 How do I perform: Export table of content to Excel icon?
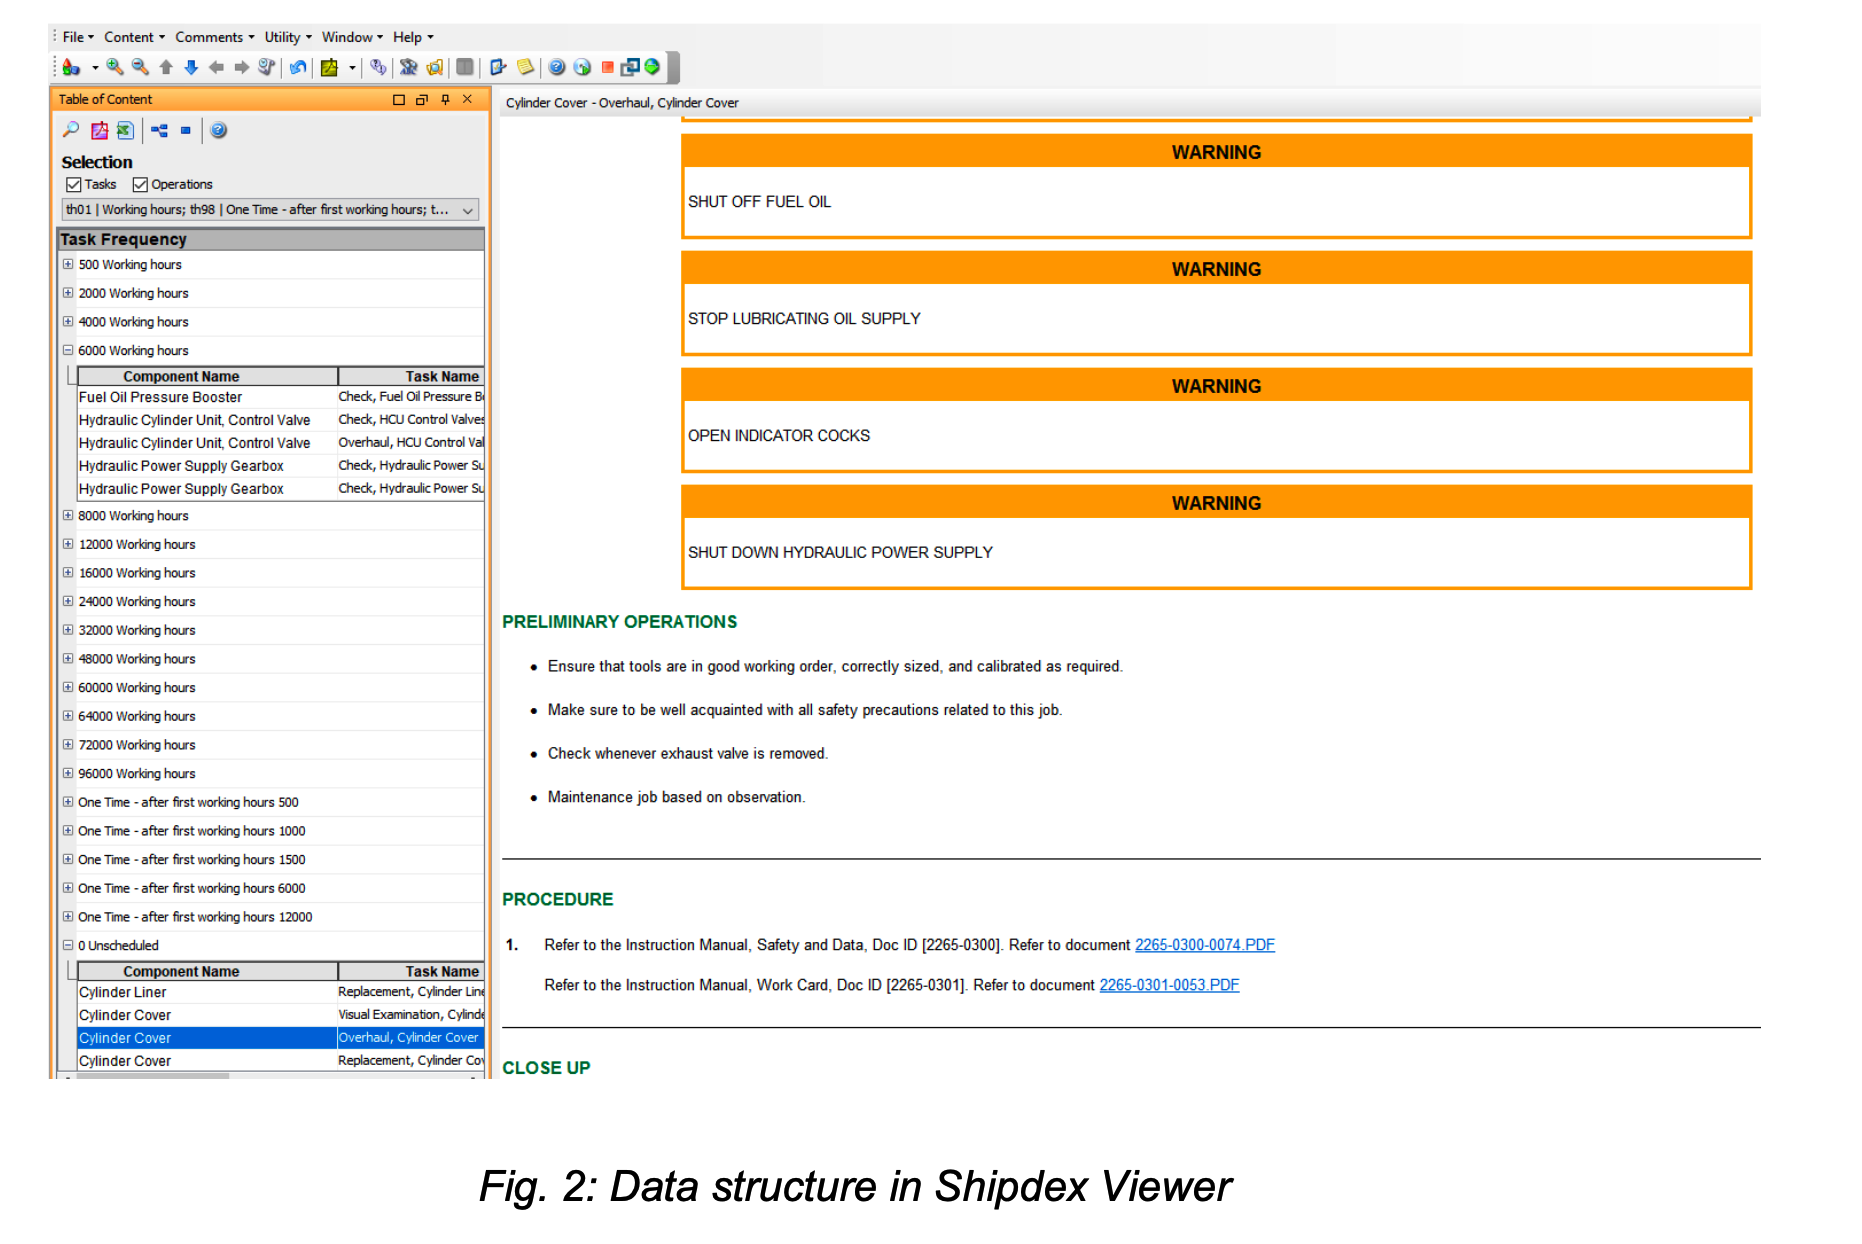[x=125, y=130]
